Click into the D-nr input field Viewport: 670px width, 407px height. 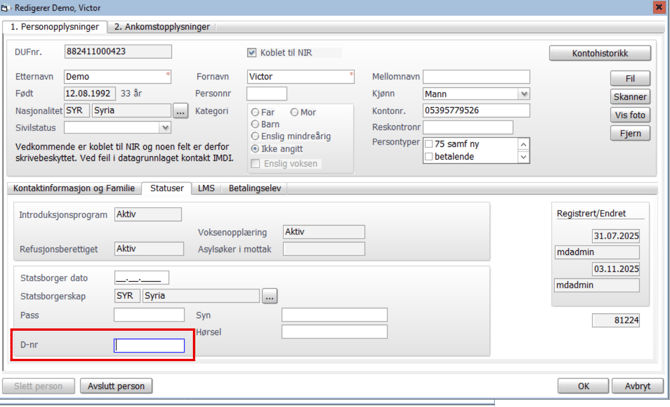click(x=149, y=346)
